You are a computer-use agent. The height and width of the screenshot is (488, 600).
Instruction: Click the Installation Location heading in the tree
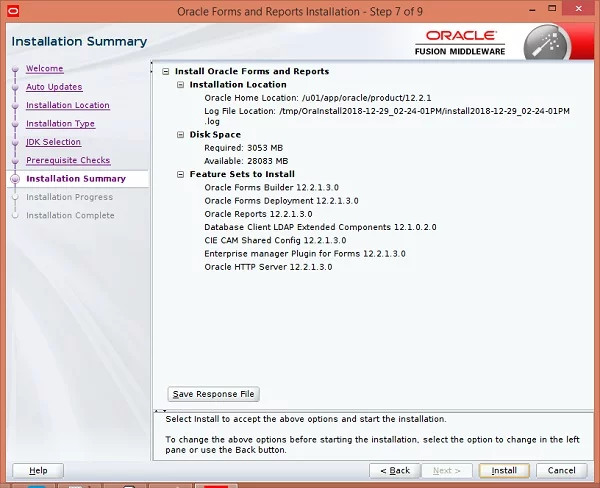point(238,85)
